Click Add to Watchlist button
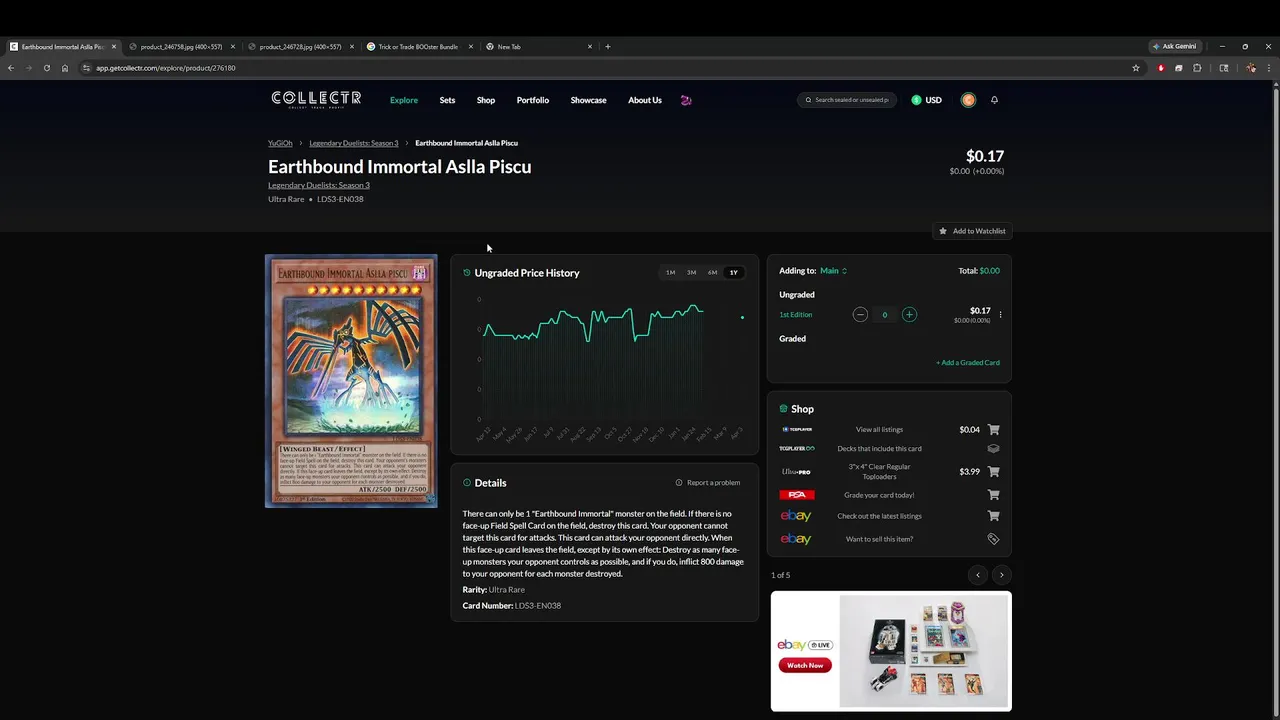Viewport: 1280px width, 720px height. pos(972,231)
